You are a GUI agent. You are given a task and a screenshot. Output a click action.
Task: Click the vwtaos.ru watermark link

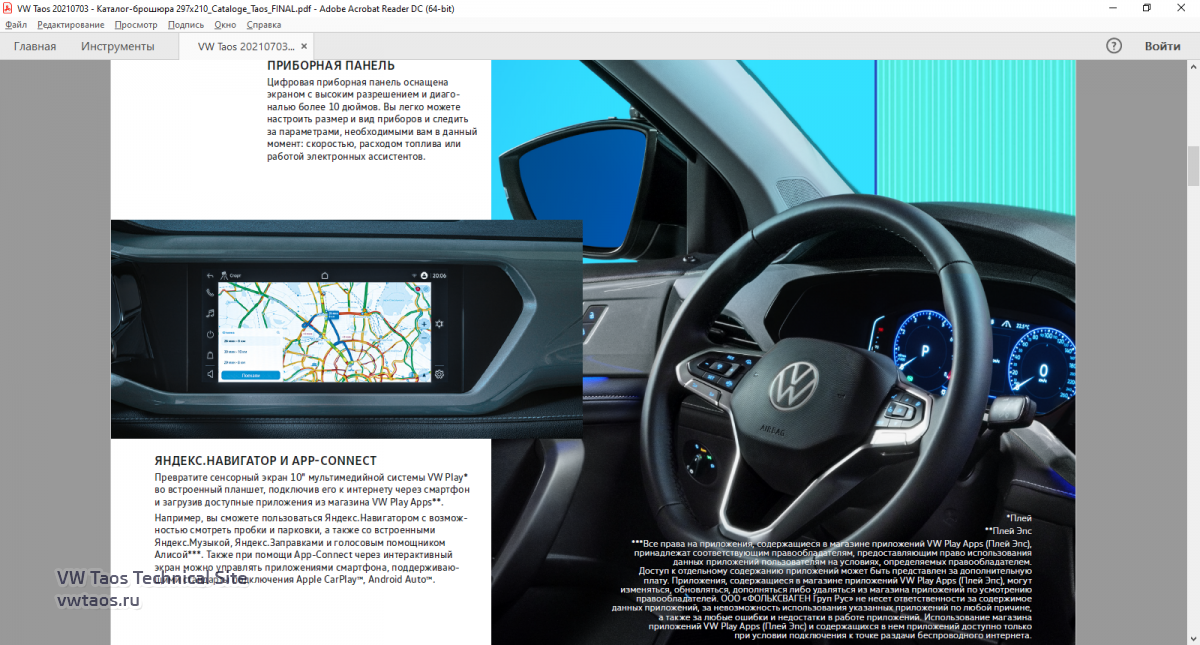click(x=98, y=600)
